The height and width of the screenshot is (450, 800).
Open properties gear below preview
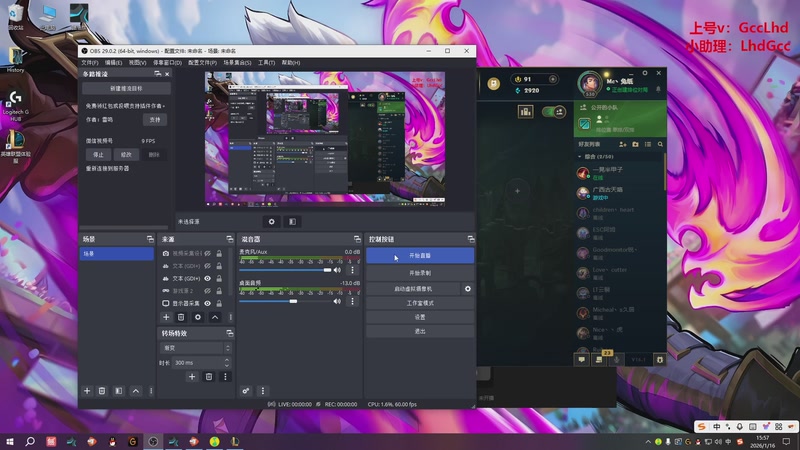(x=271, y=221)
